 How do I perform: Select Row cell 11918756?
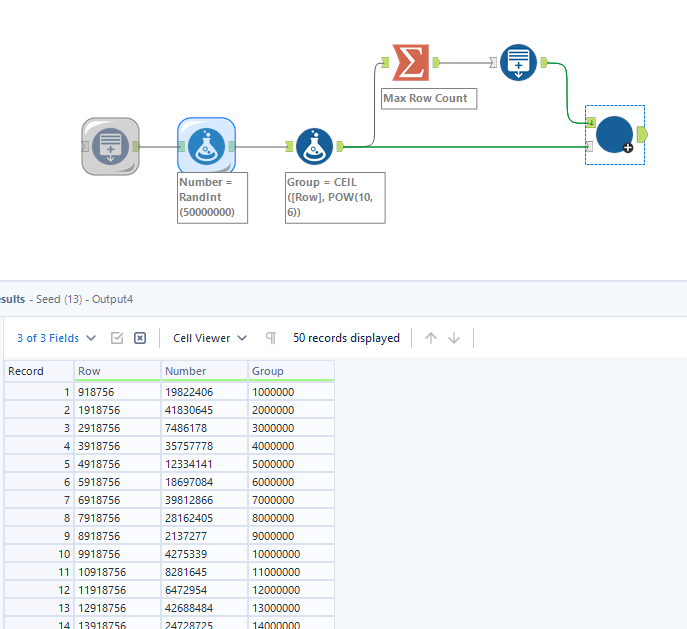click(x=117, y=590)
